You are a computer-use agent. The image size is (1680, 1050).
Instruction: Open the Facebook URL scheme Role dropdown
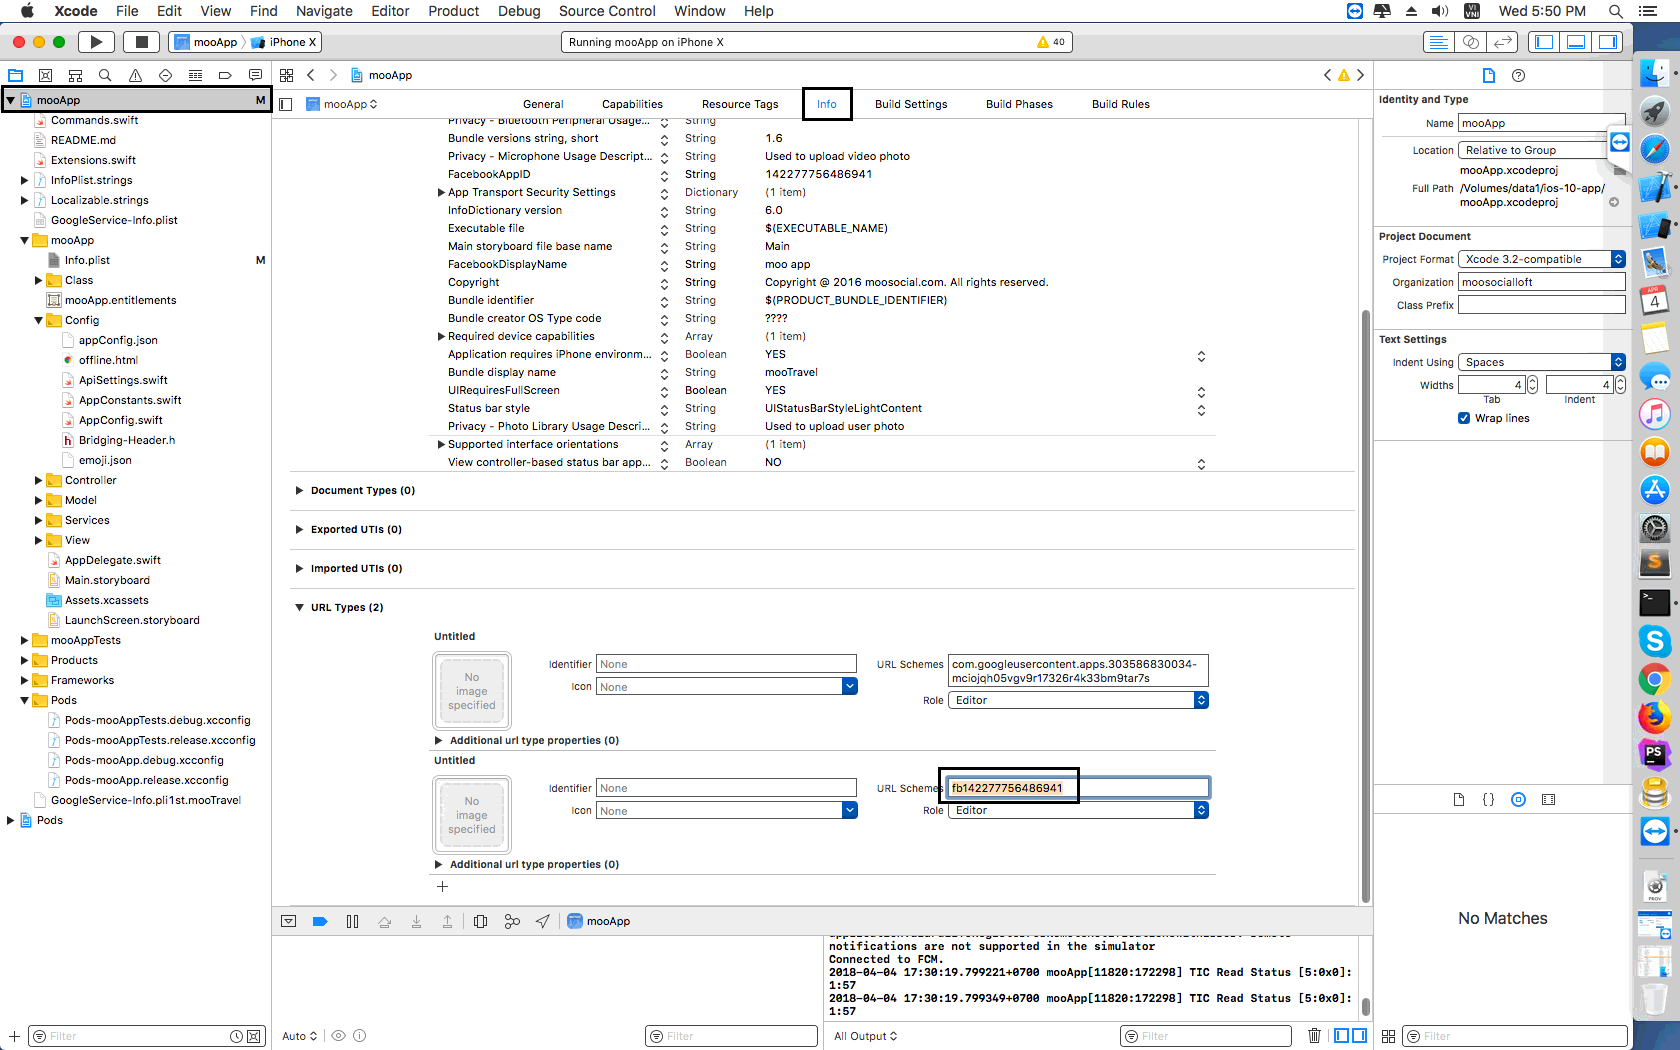1078,810
